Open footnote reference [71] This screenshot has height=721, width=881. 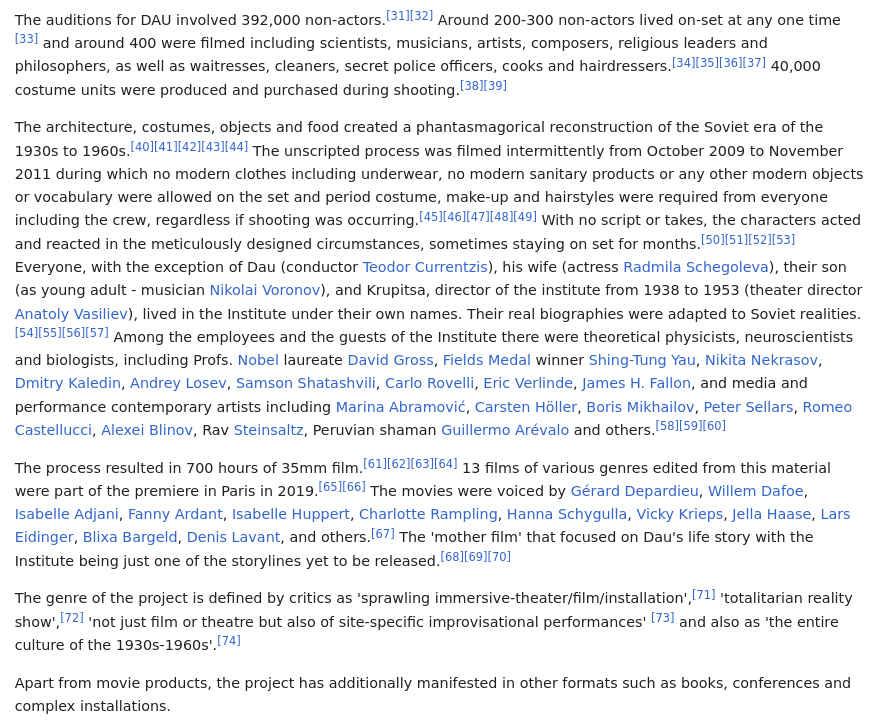click(x=703, y=594)
